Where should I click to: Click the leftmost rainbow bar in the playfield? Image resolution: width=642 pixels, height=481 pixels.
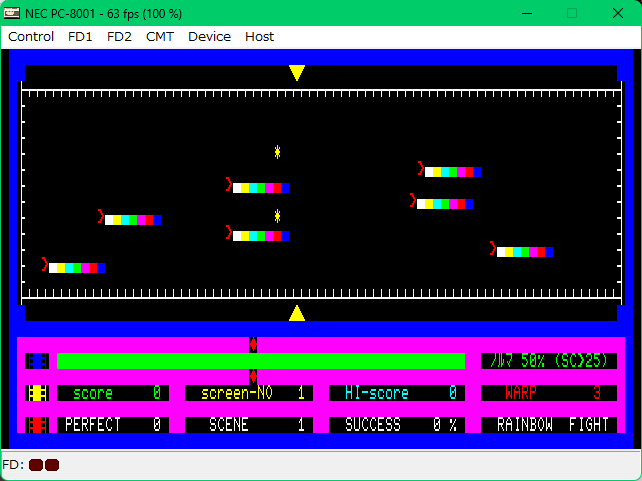77,268
